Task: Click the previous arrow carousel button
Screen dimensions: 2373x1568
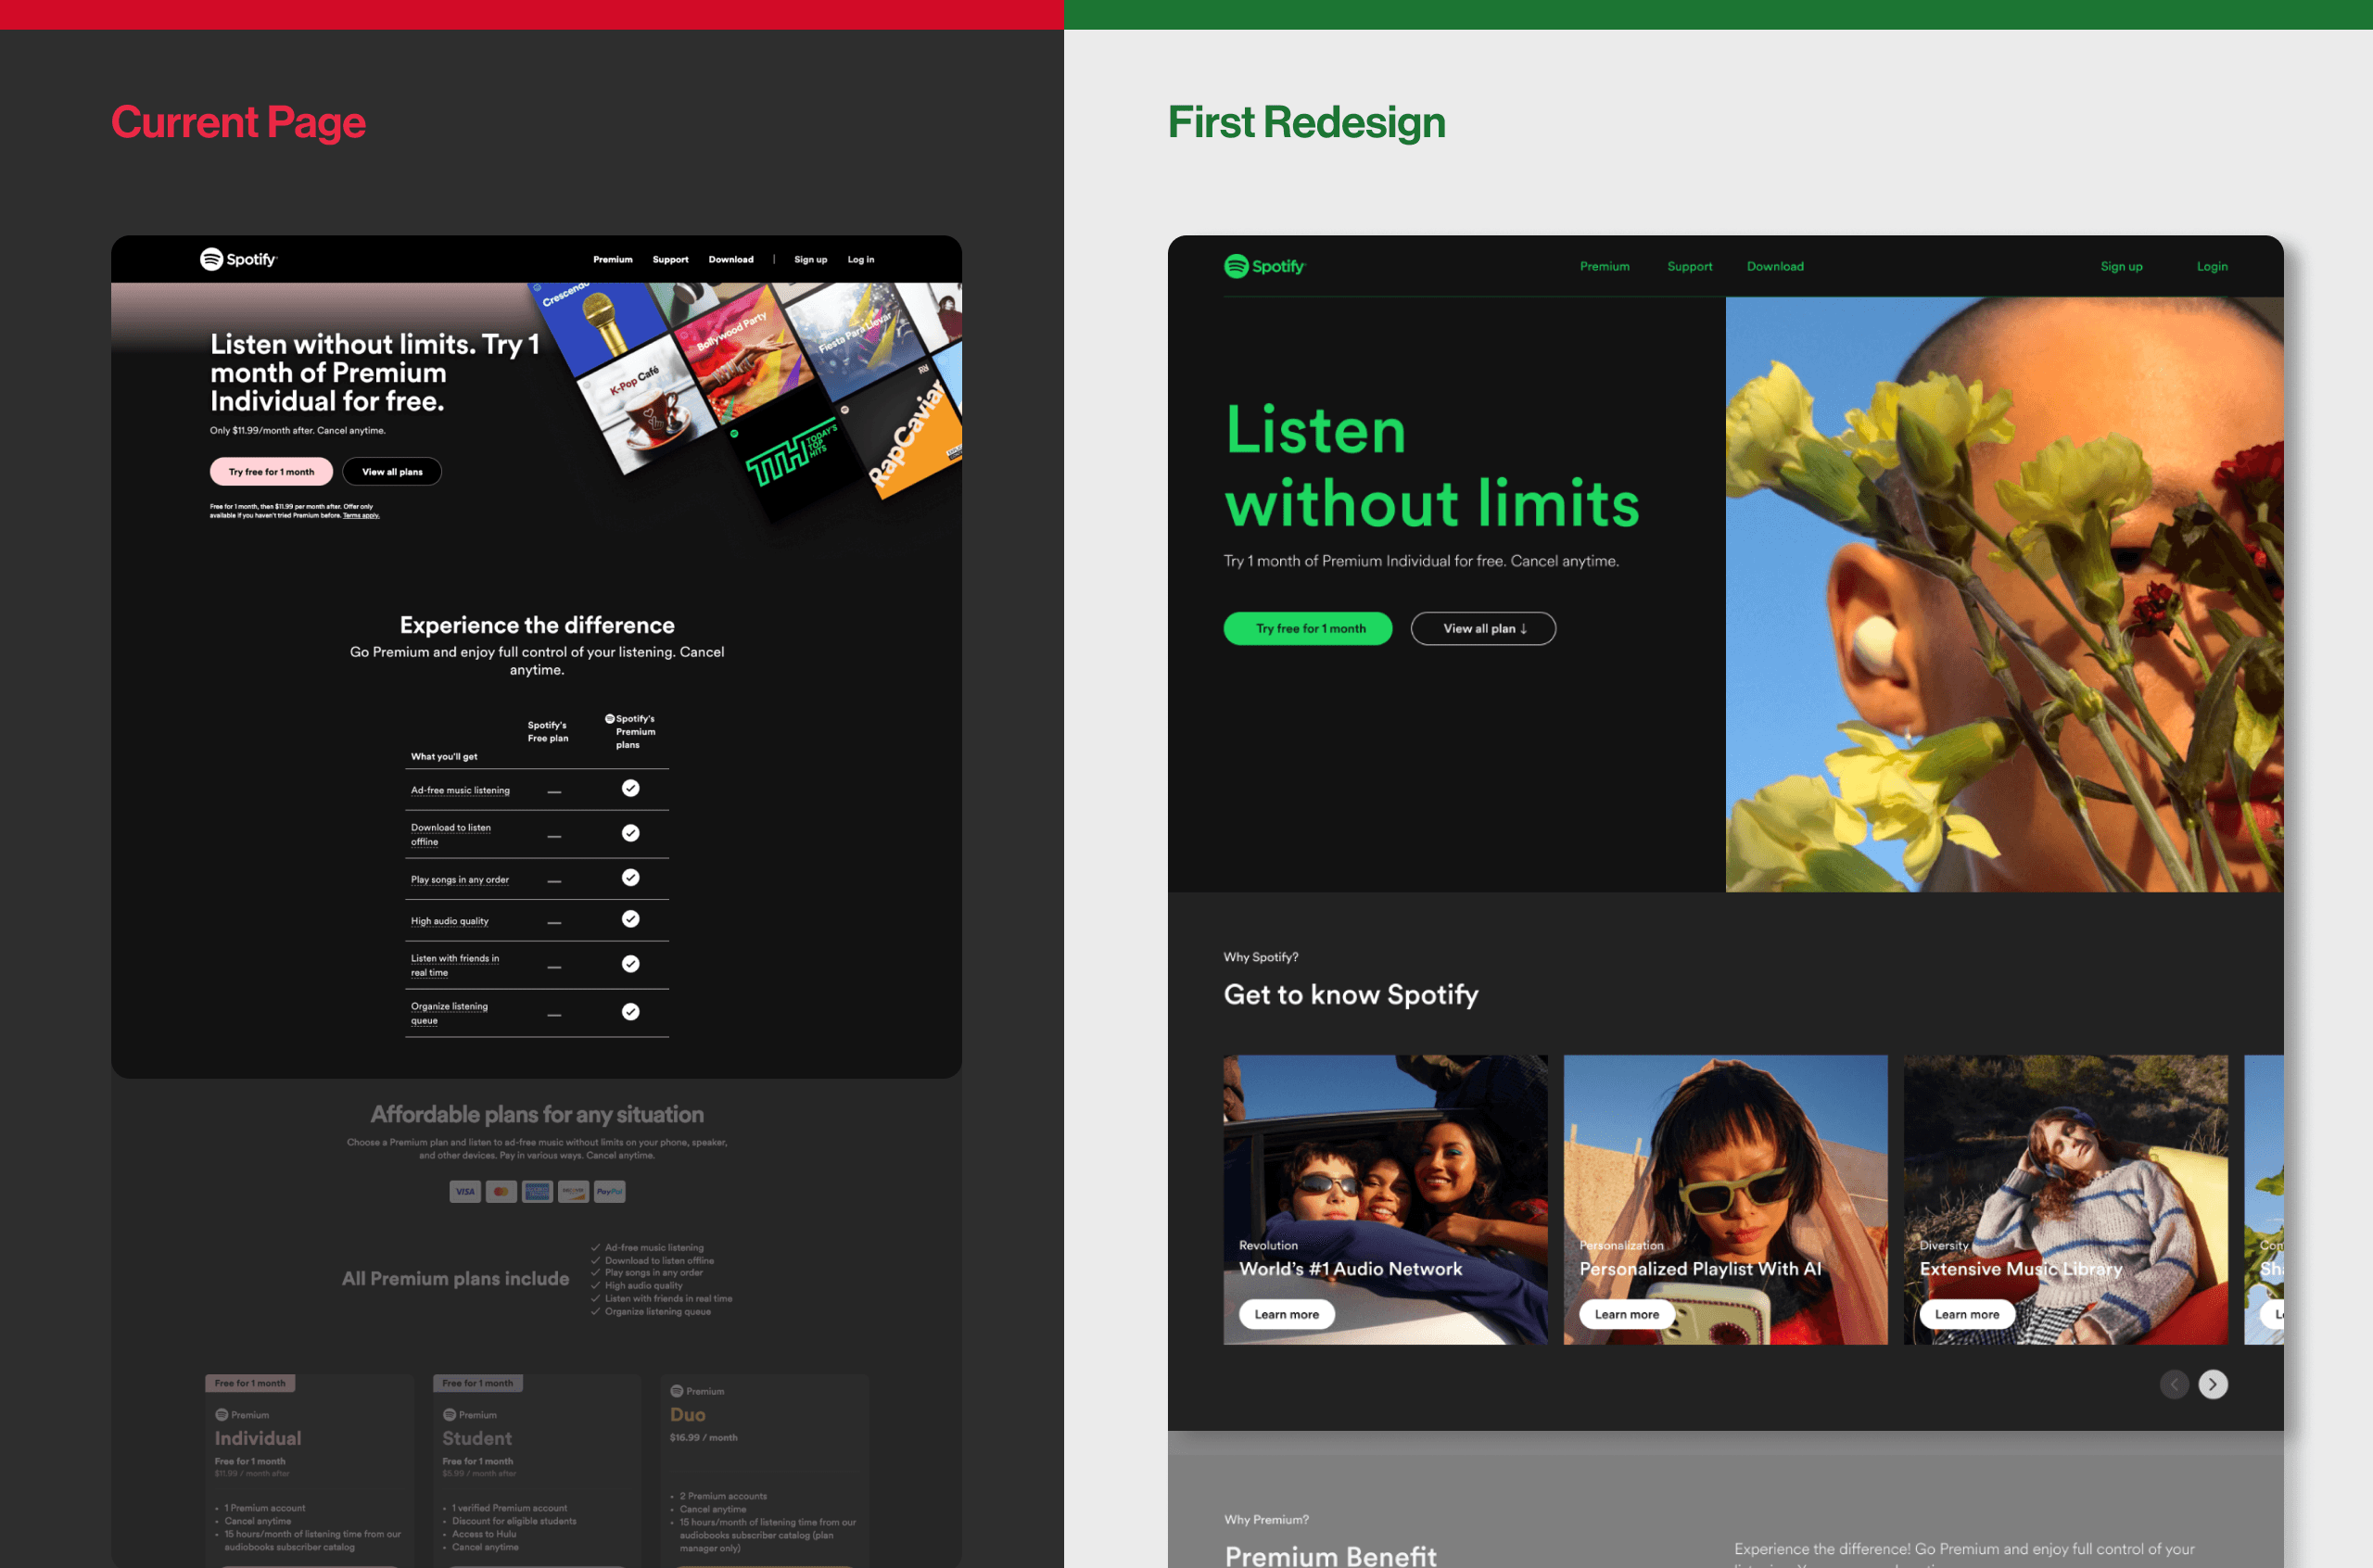Action: click(2174, 1384)
